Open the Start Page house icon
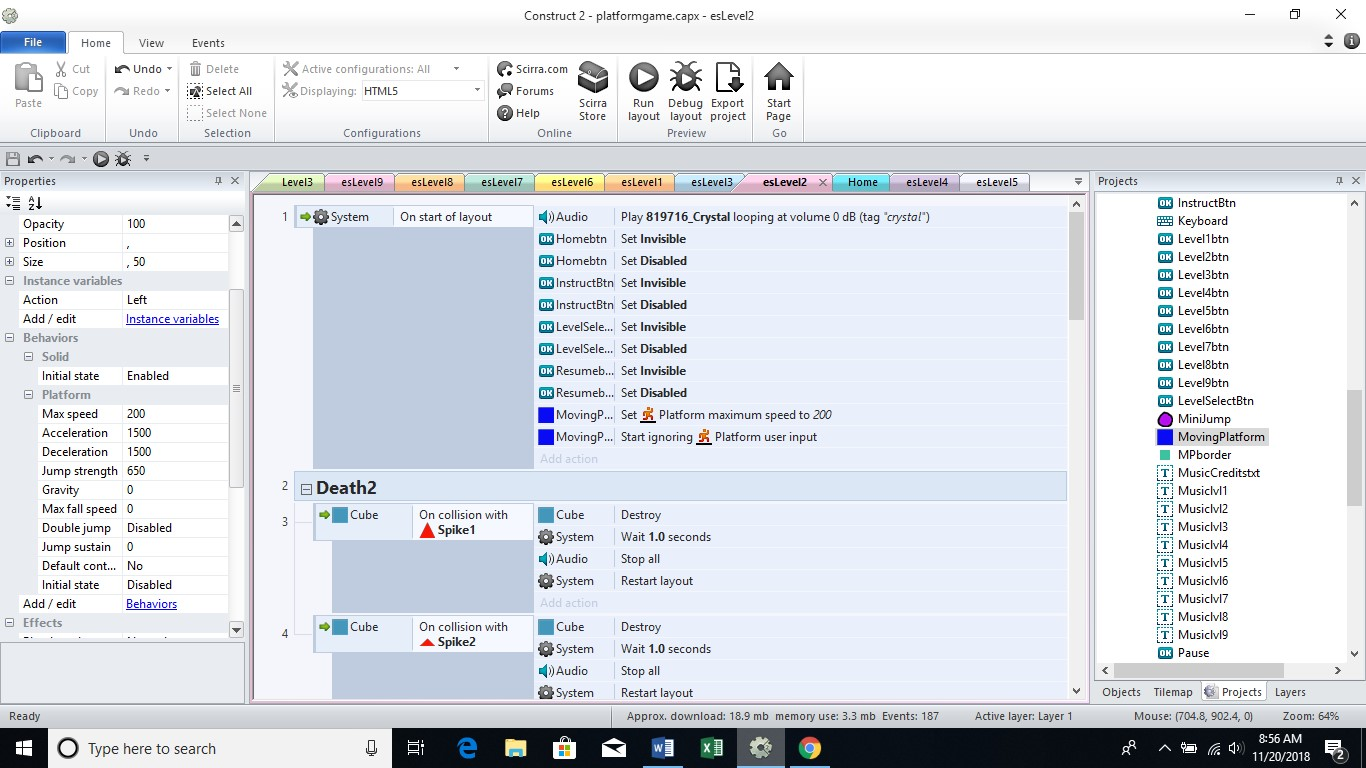This screenshot has height=768, width=1366. tap(778, 91)
